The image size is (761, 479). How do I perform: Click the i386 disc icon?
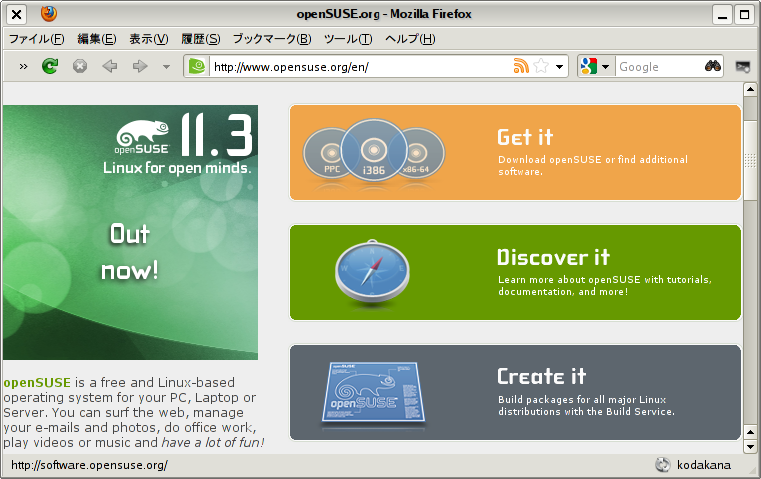coord(374,150)
